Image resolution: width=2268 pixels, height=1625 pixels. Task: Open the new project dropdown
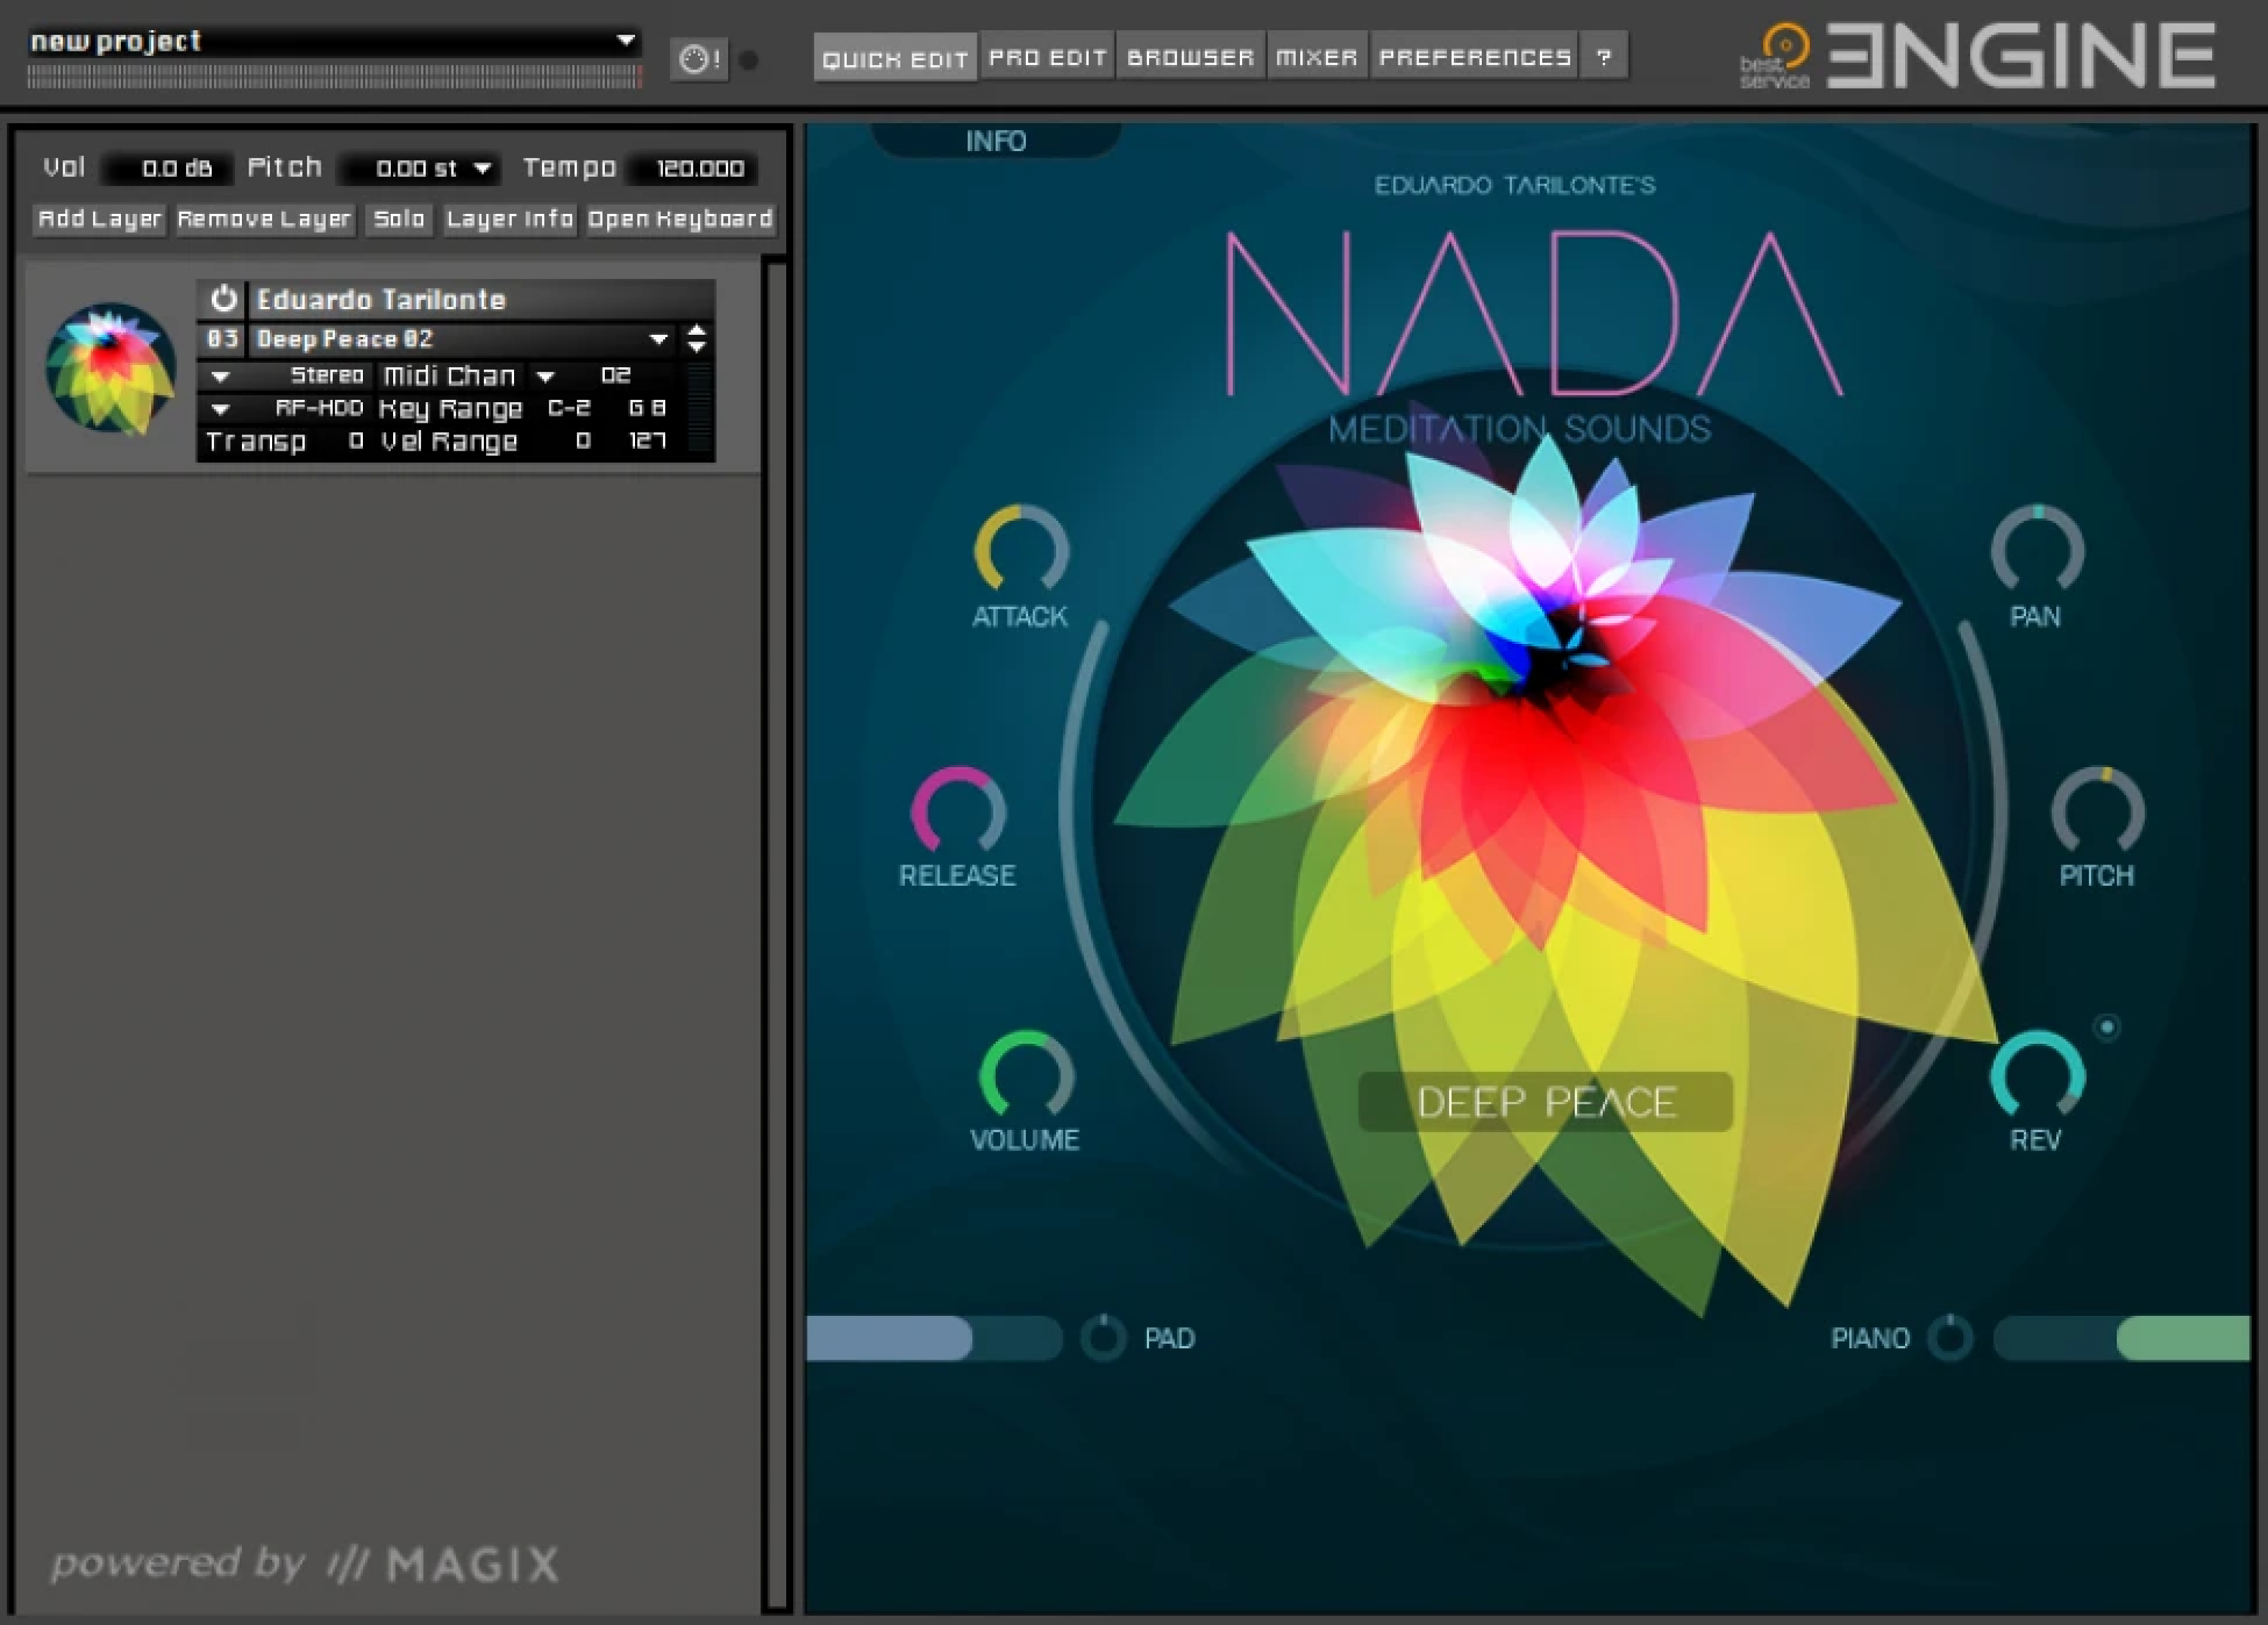628,40
